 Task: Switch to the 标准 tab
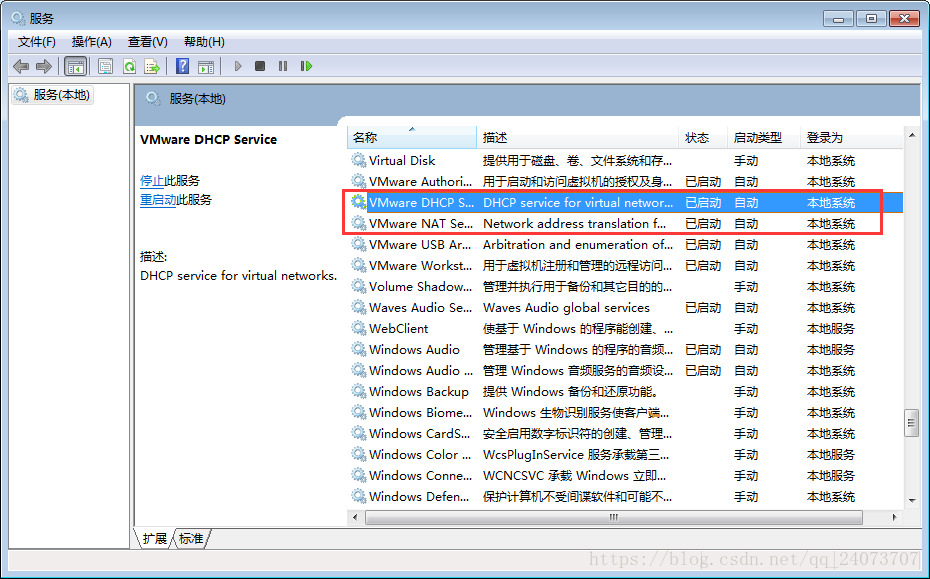[x=191, y=538]
